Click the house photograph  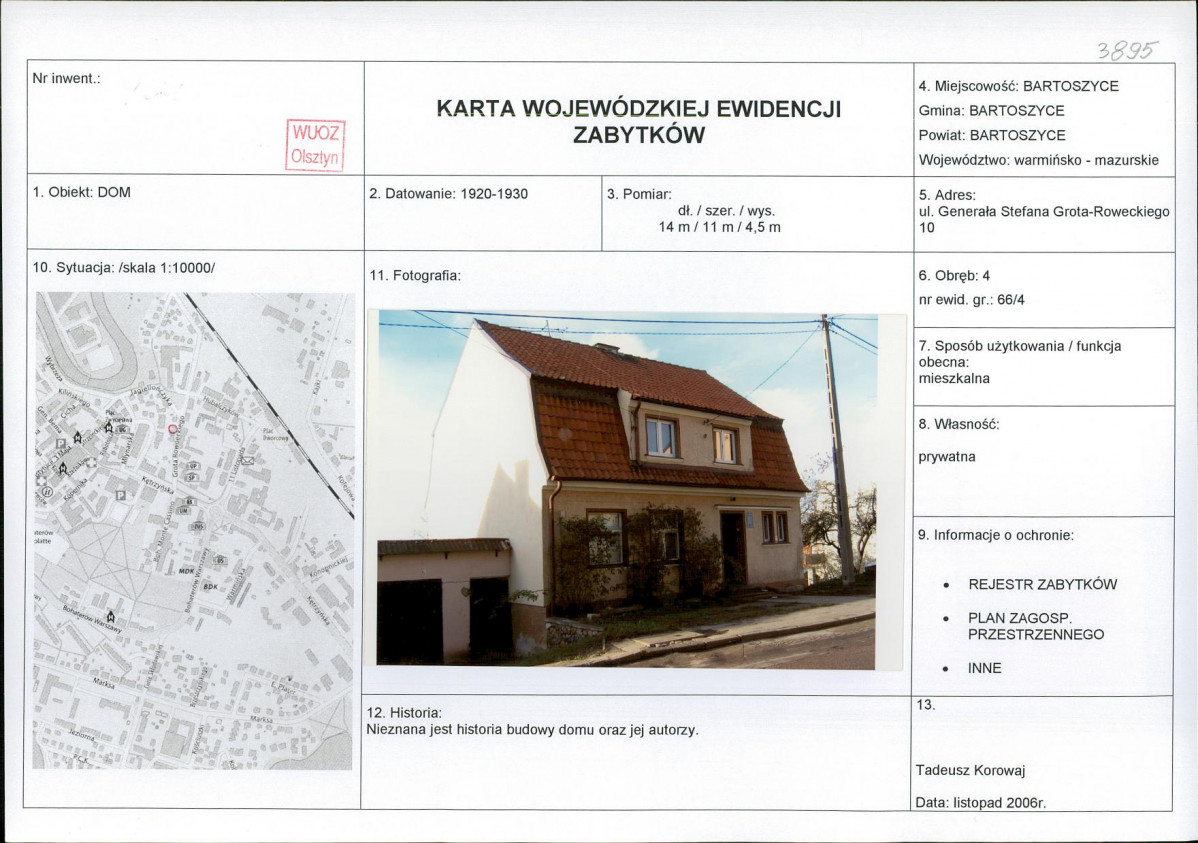click(x=627, y=488)
